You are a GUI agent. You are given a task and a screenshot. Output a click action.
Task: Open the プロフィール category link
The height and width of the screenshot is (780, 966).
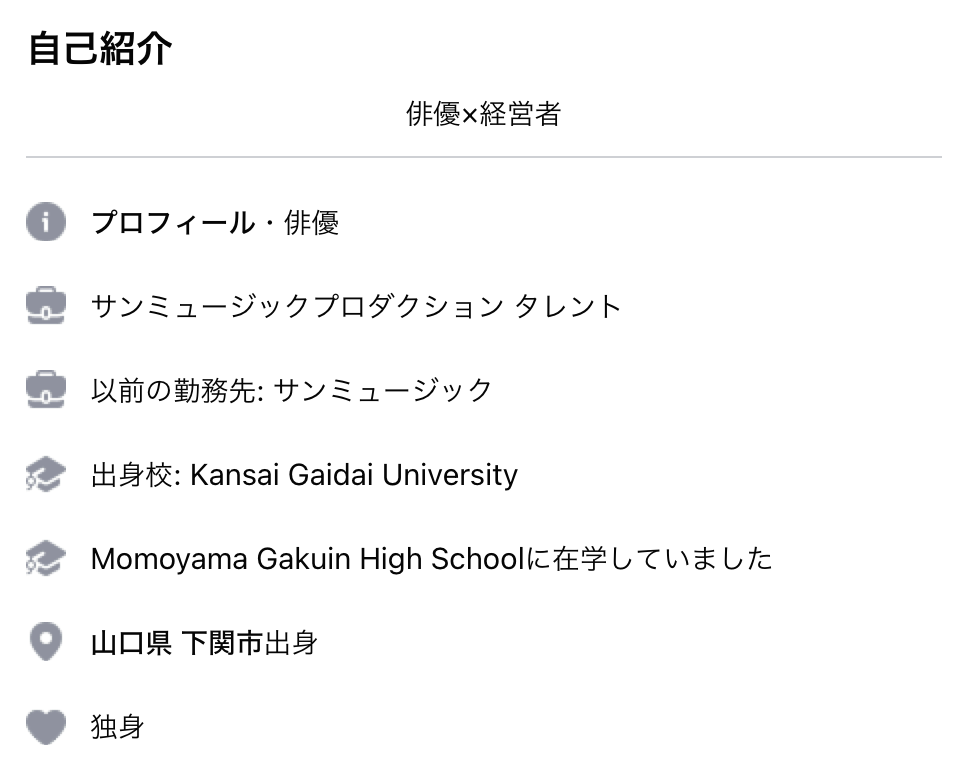tap(172, 222)
